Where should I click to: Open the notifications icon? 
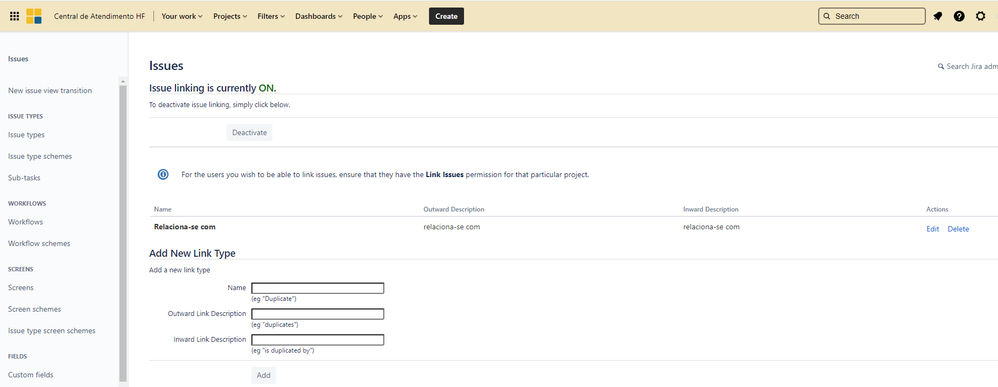(x=938, y=17)
